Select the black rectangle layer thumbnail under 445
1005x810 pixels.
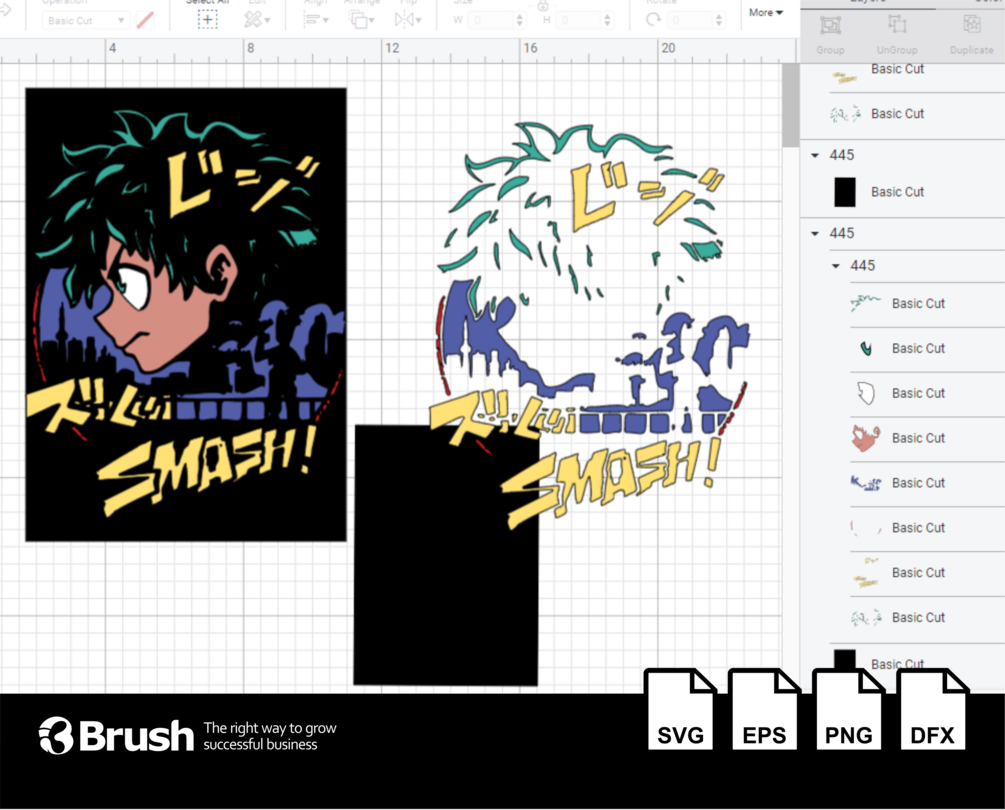[x=845, y=192]
